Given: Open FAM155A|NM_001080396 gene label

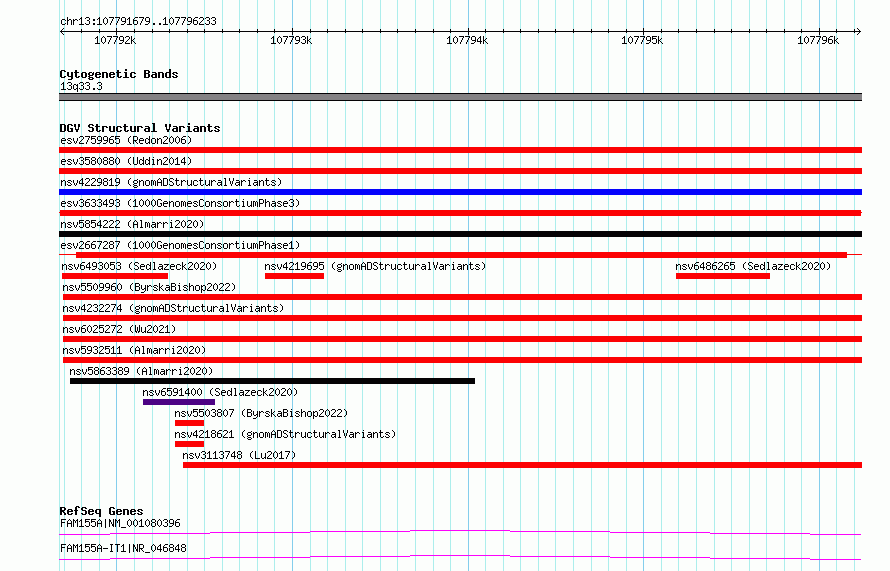Looking at the screenshot, I should coord(120,523).
